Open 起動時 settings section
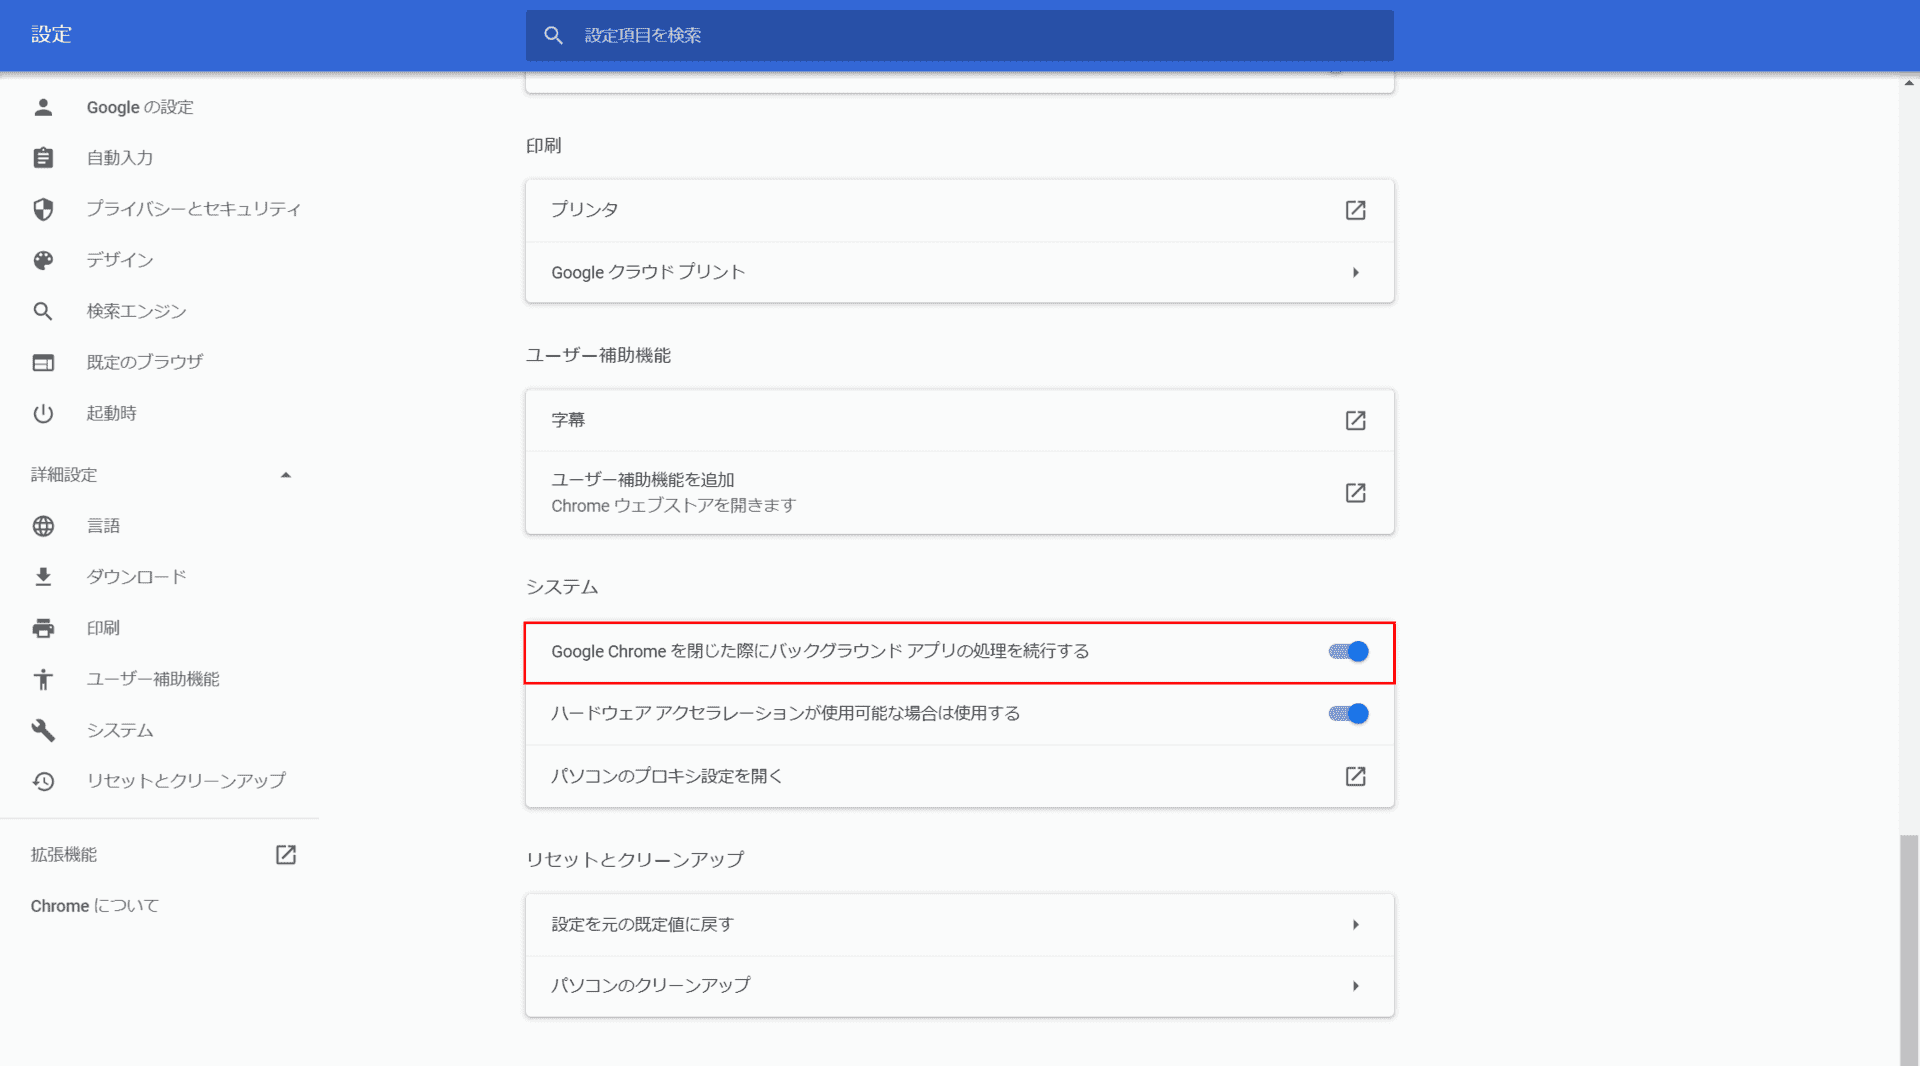 (112, 413)
